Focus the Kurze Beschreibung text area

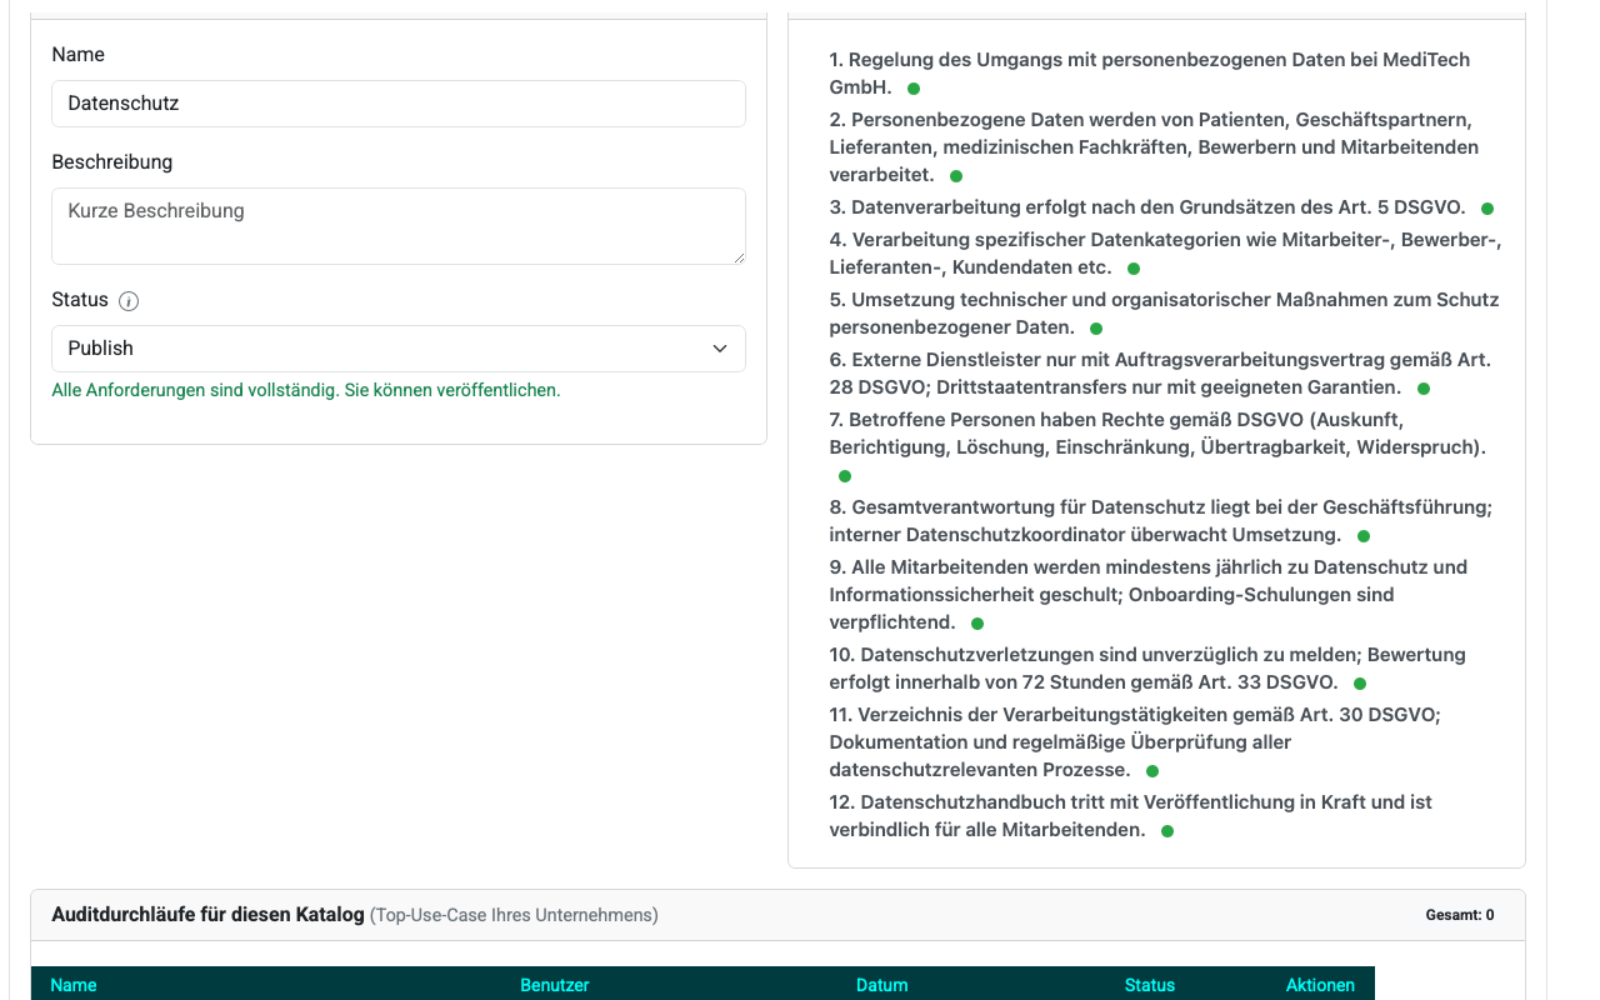[x=398, y=226]
